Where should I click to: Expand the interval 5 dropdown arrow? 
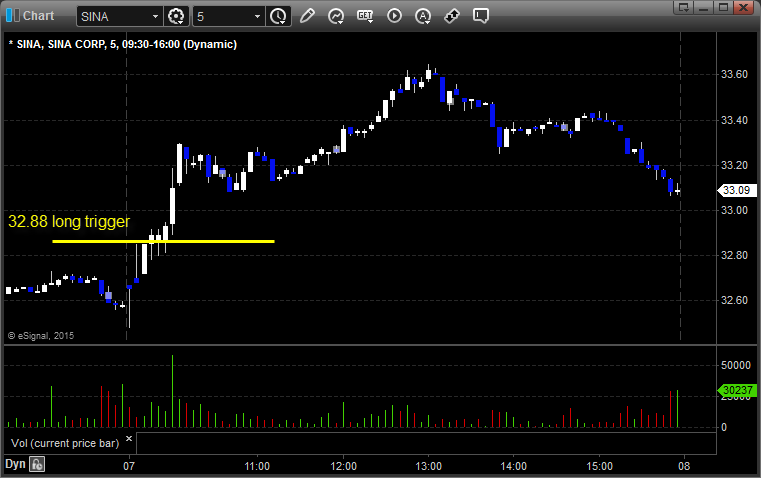click(x=257, y=16)
